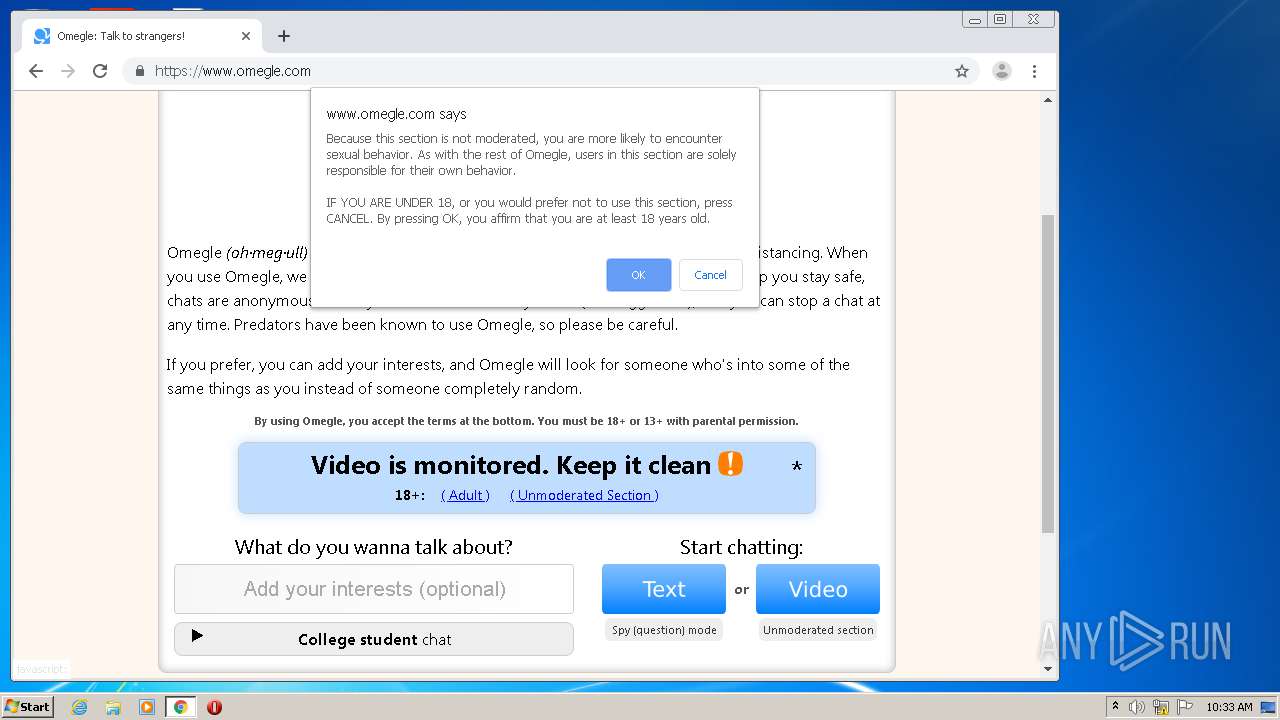
Task: Open the Windows Start menu
Action: click(27, 707)
